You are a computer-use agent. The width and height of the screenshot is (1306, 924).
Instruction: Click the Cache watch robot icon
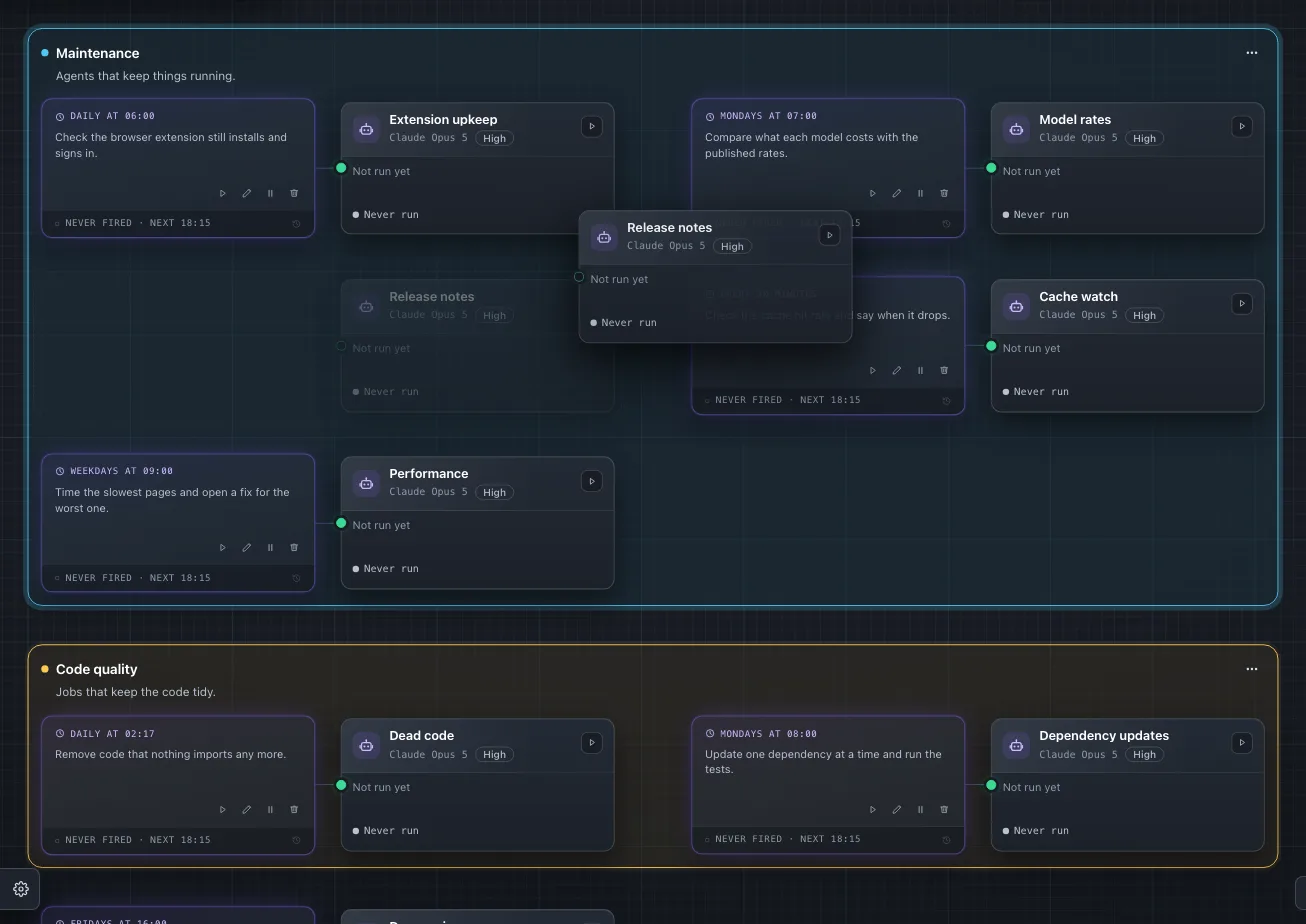pos(1016,306)
